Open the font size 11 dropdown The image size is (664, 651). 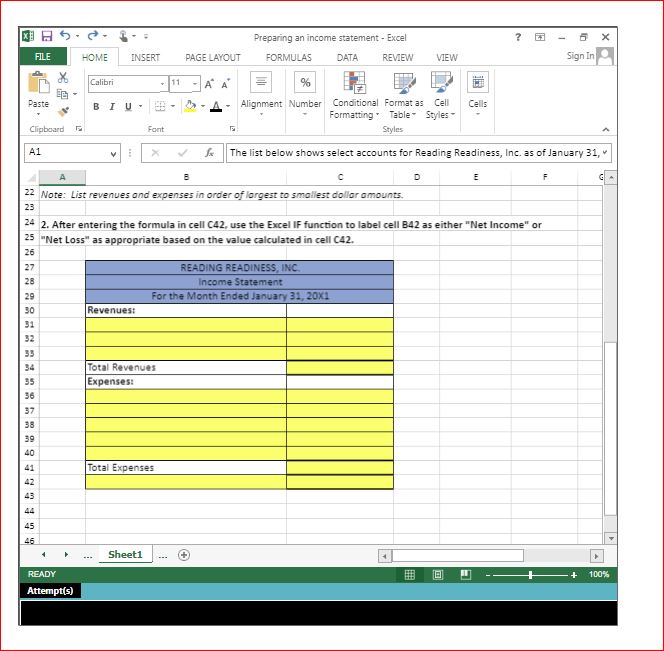[x=195, y=84]
